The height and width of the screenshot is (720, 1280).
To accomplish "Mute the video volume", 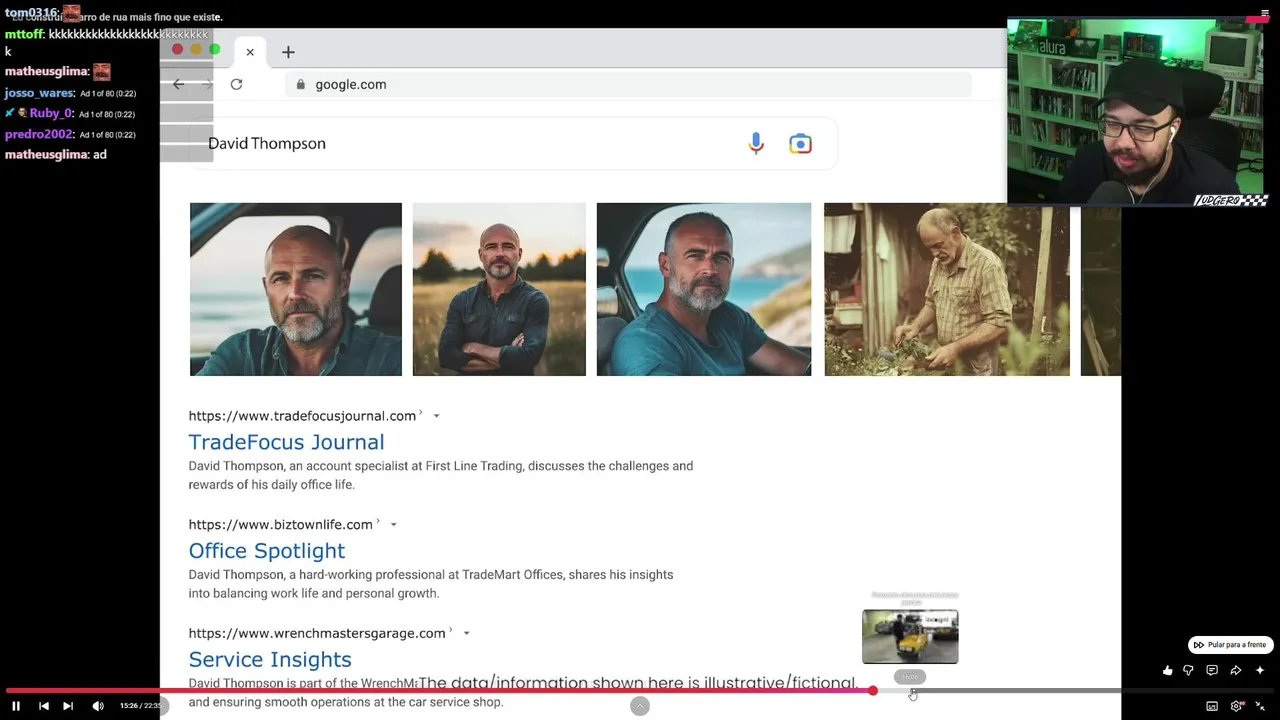I will click(98, 706).
